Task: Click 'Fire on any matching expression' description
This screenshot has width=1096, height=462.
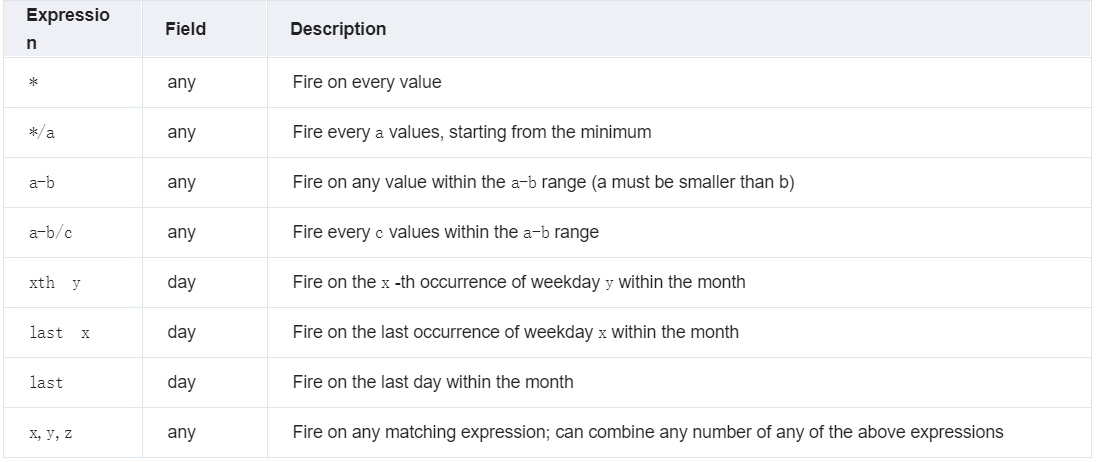Action: click(x=648, y=432)
